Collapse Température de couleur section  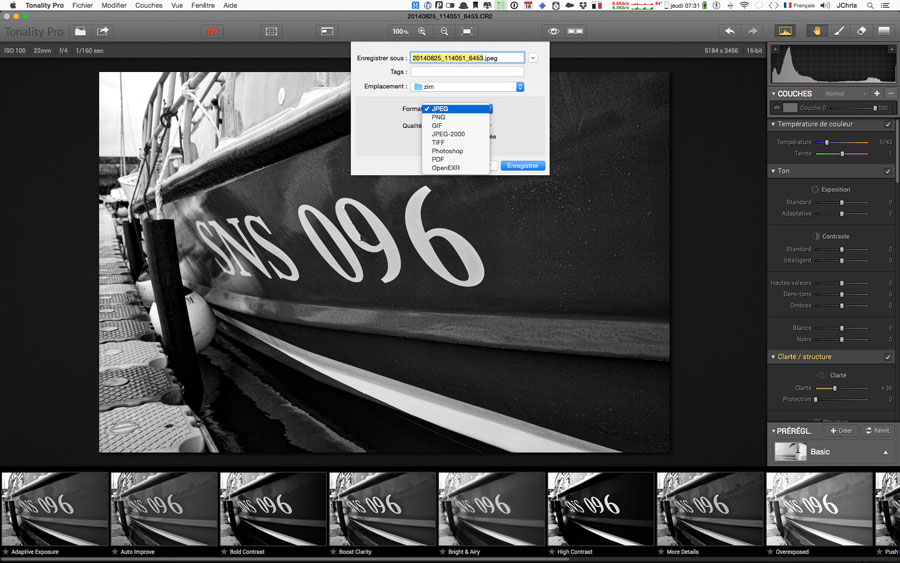pyautogui.click(x=773, y=124)
